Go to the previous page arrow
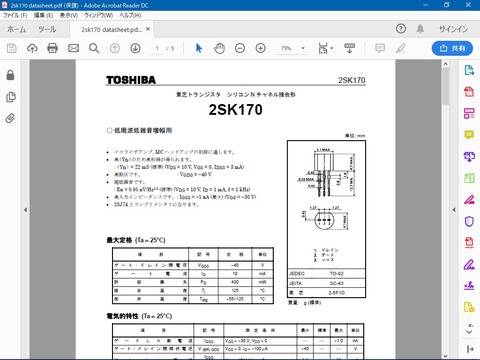 [x=115, y=48]
